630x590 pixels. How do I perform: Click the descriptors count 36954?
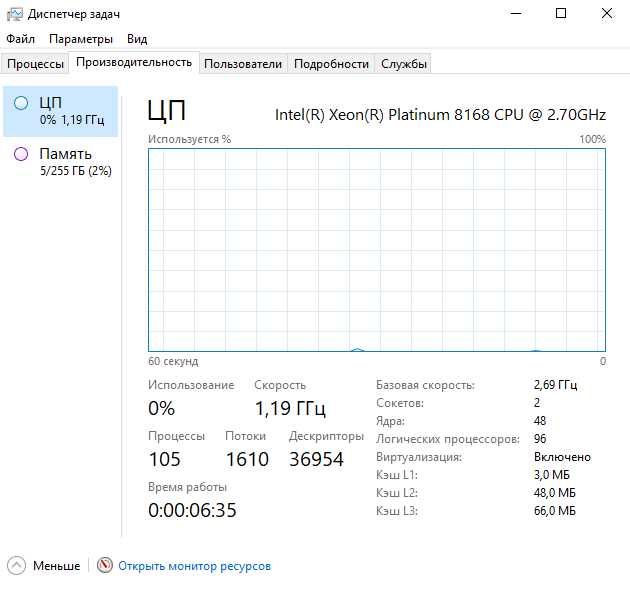(x=317, y=459)
